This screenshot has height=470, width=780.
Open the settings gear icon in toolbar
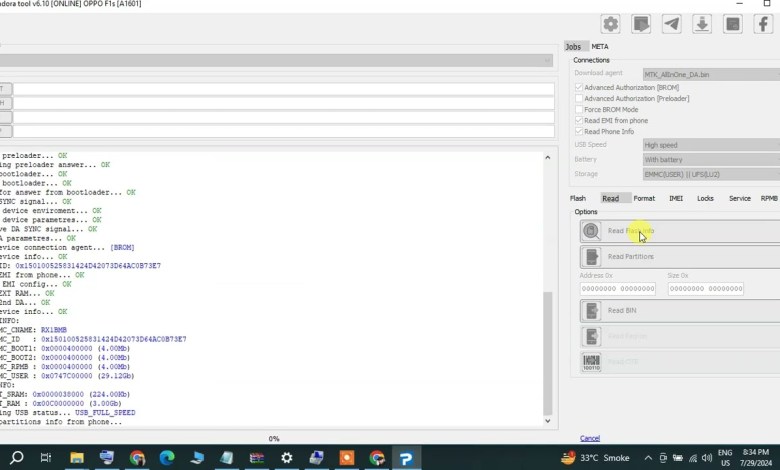pyautogui.click(x=610, y=24)
